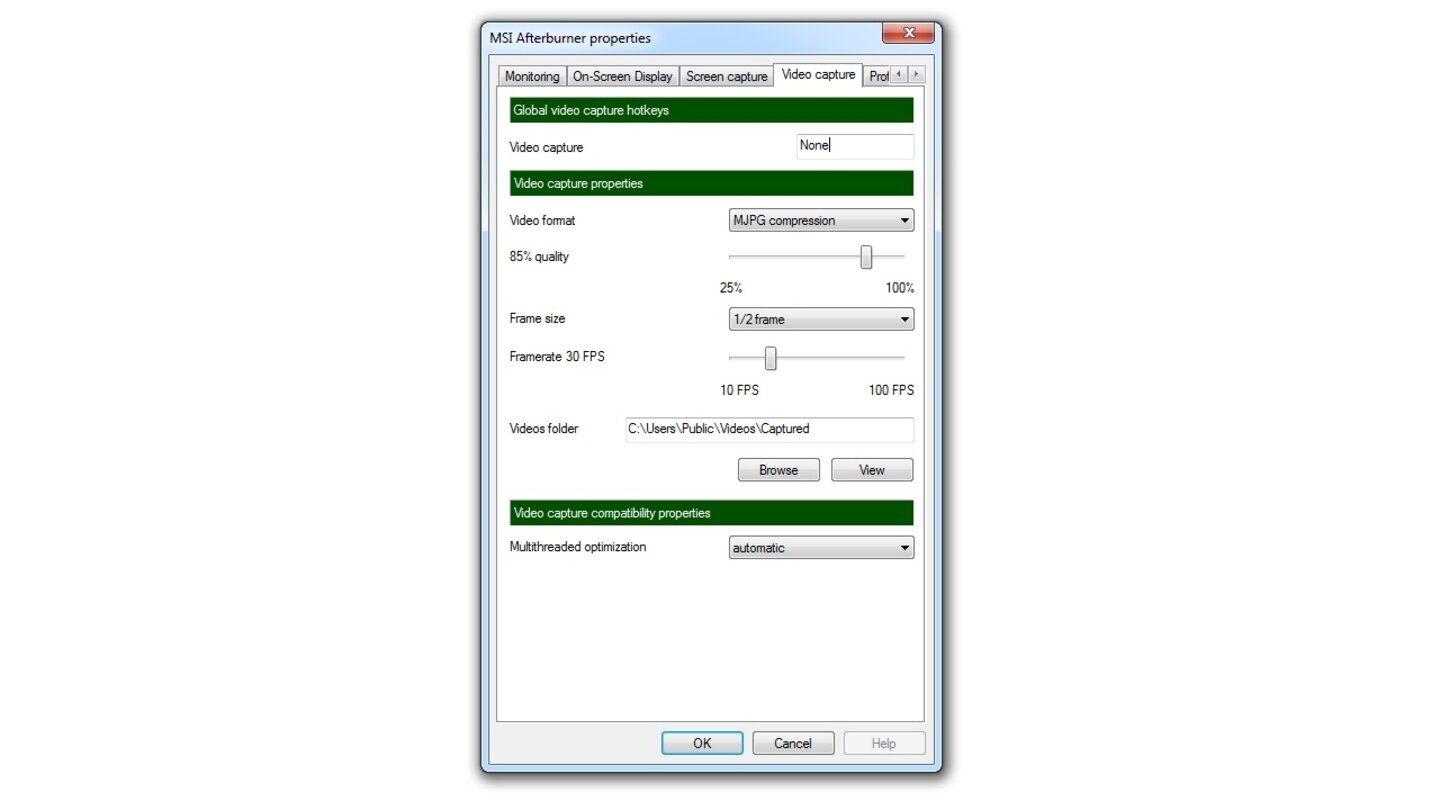
Task: Click the 10 FPS minimum label
Action: click(739, 390)
